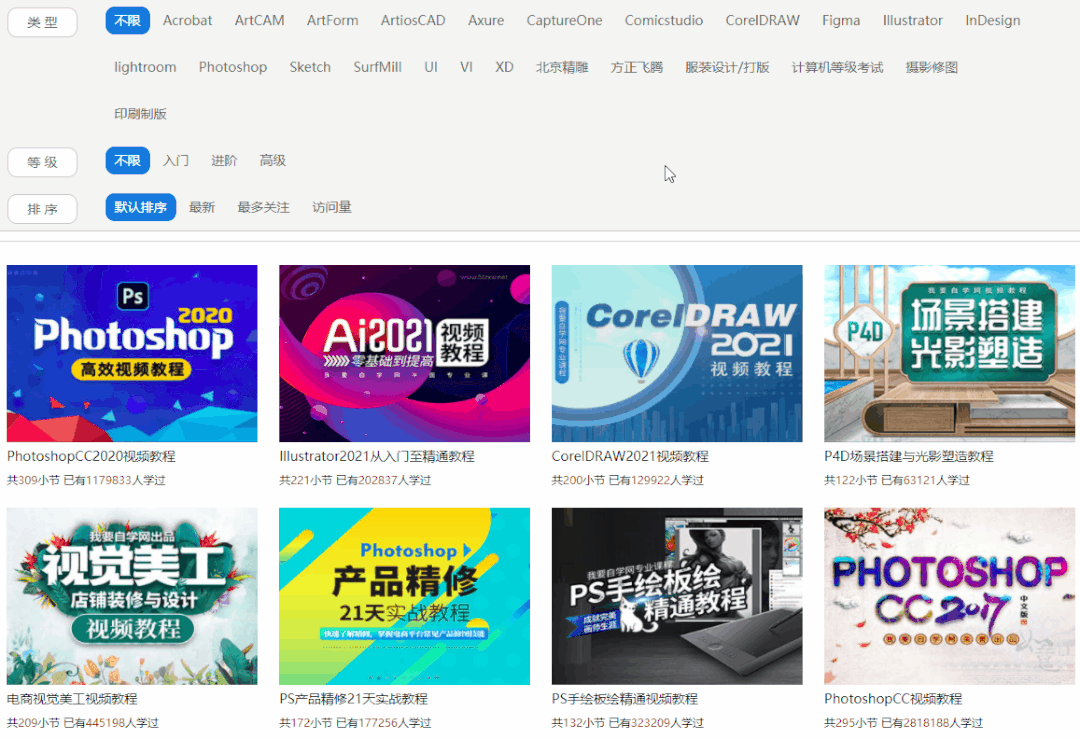
Task: Select the 入门 level filter
Action: click(x=176, y=160)
